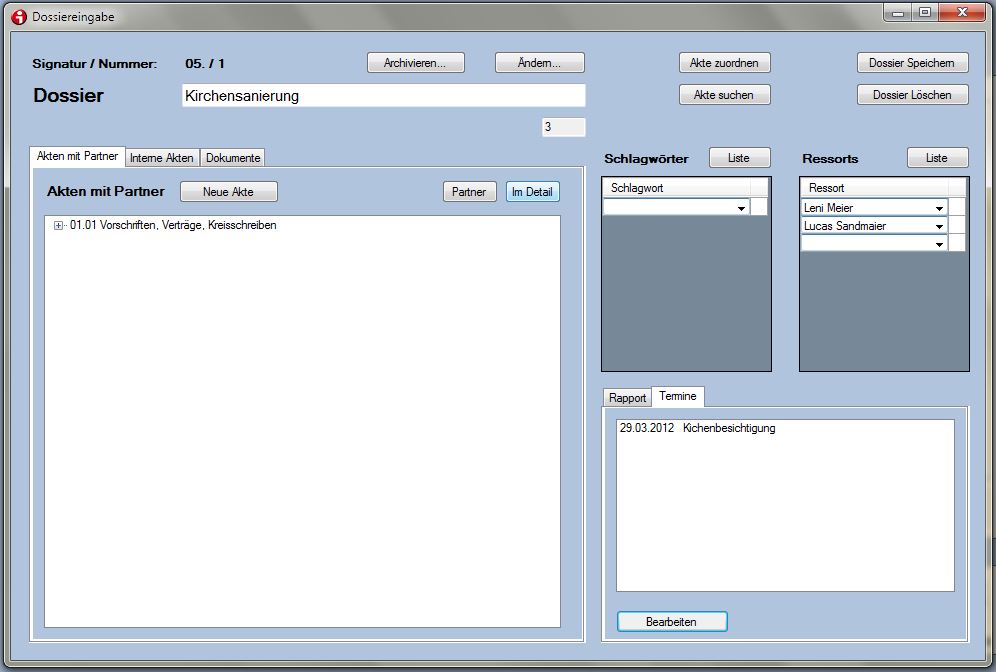Switch to the Dokumente tab

[233, 158]
